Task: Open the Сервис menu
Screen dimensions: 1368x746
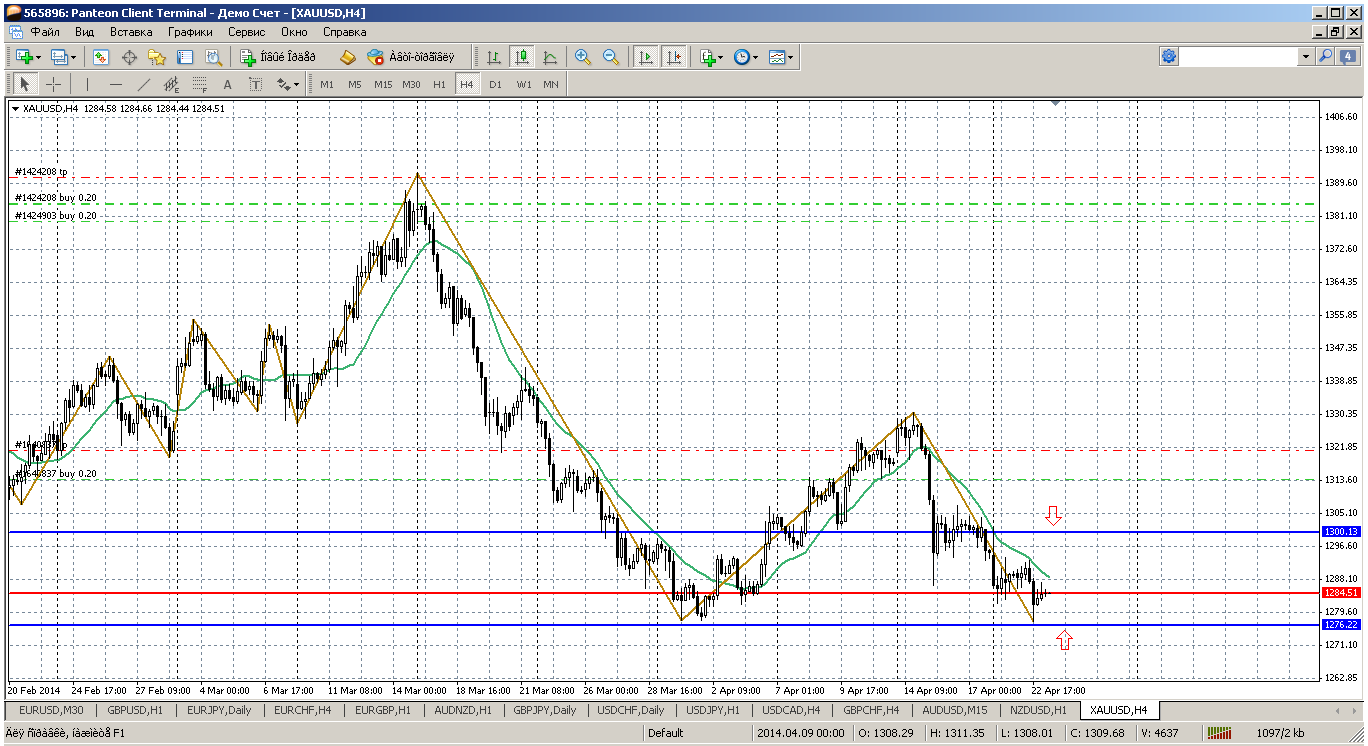Action: pos(246,32)
